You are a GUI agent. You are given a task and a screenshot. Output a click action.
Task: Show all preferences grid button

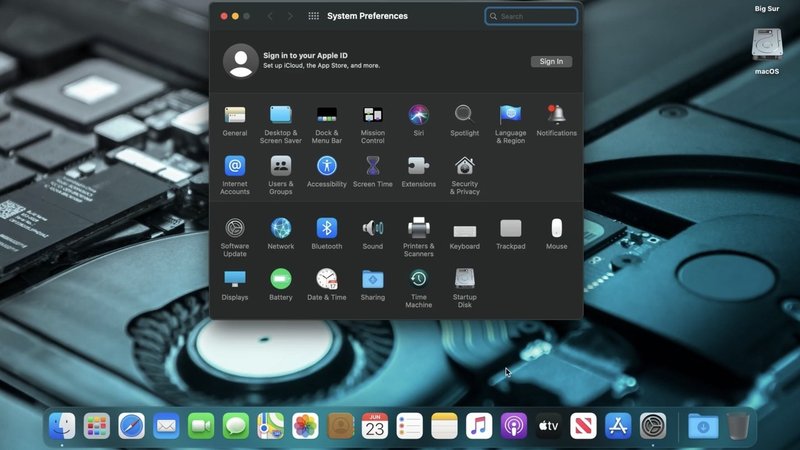point(313,16)
